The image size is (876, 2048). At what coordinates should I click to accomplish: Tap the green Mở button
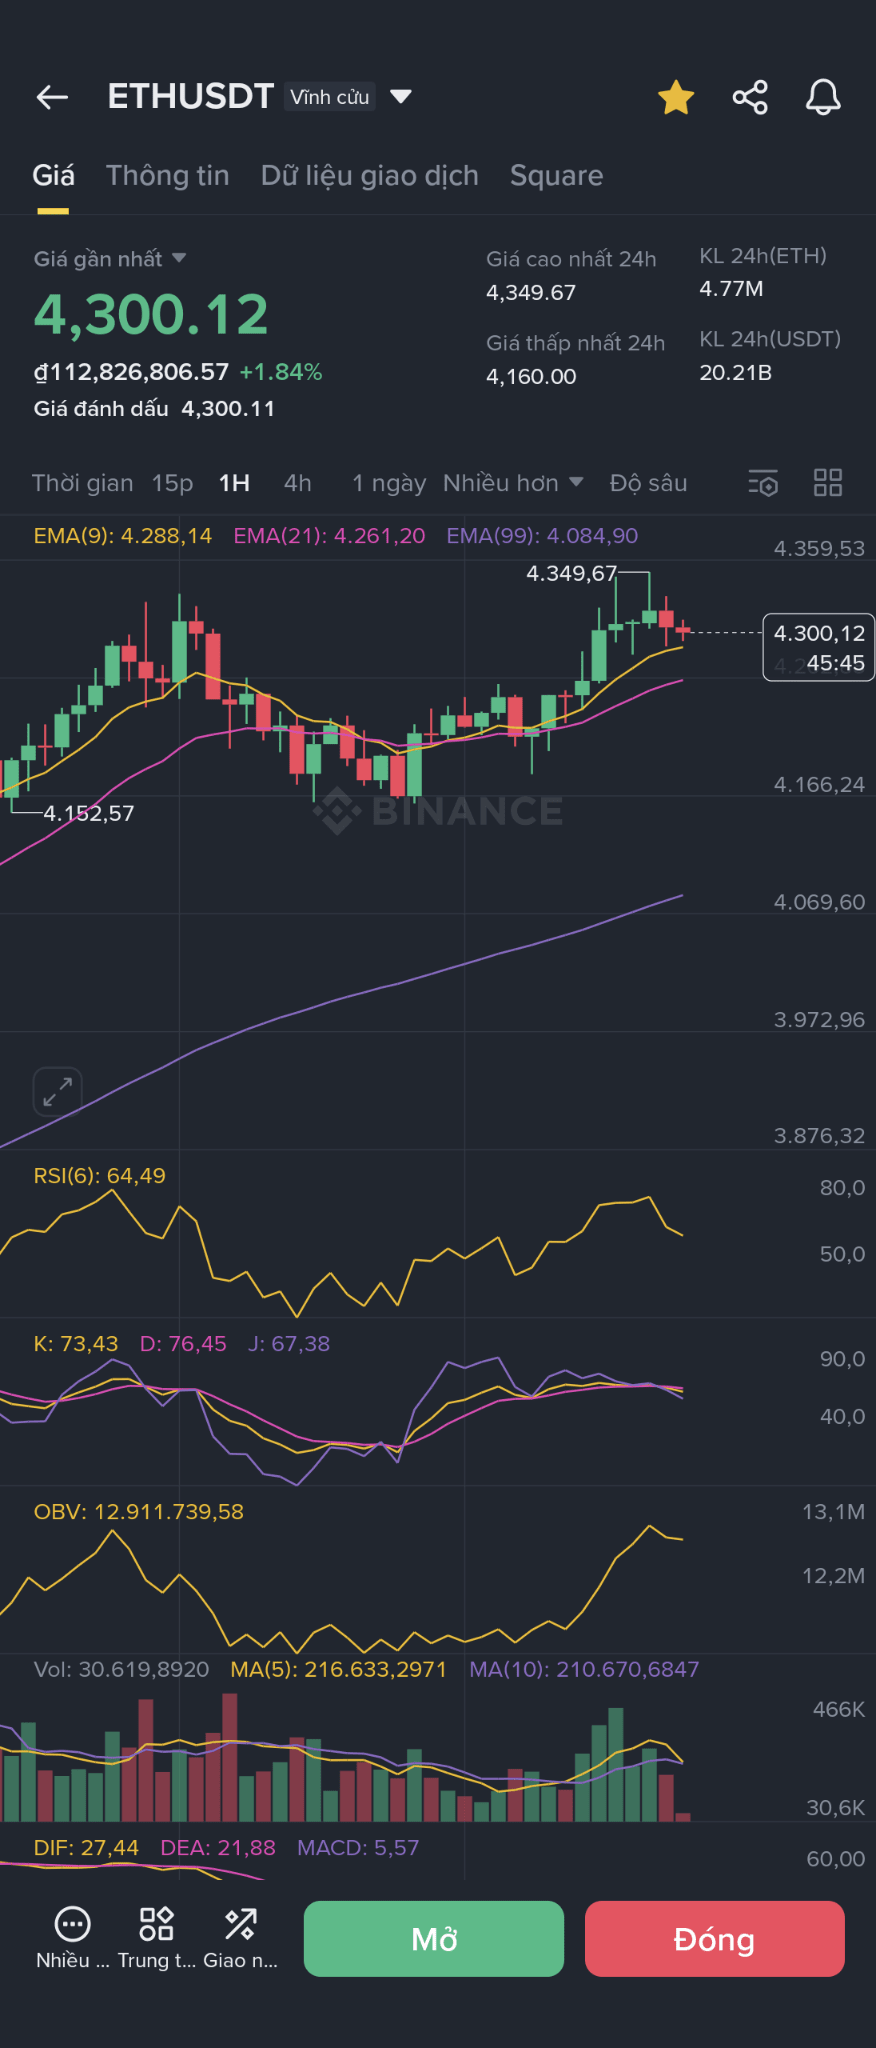pyautogui.click(x=434, y=1939)
